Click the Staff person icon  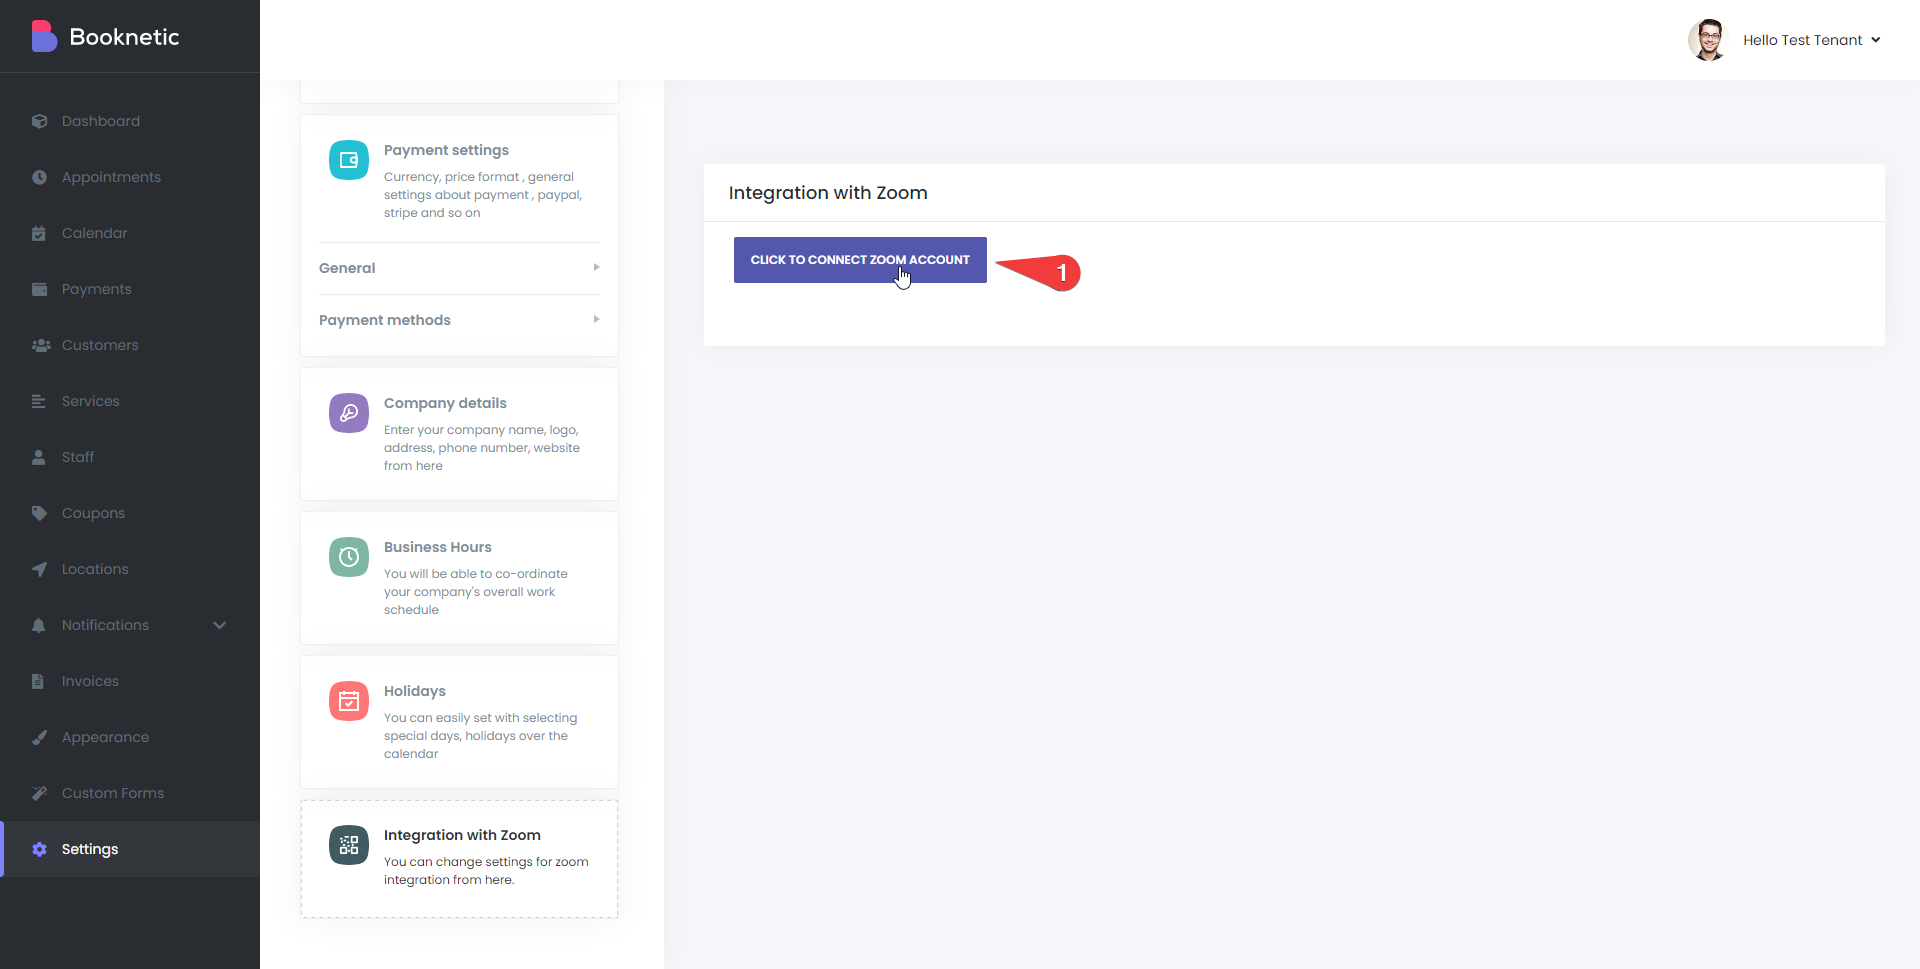[39, 457]
